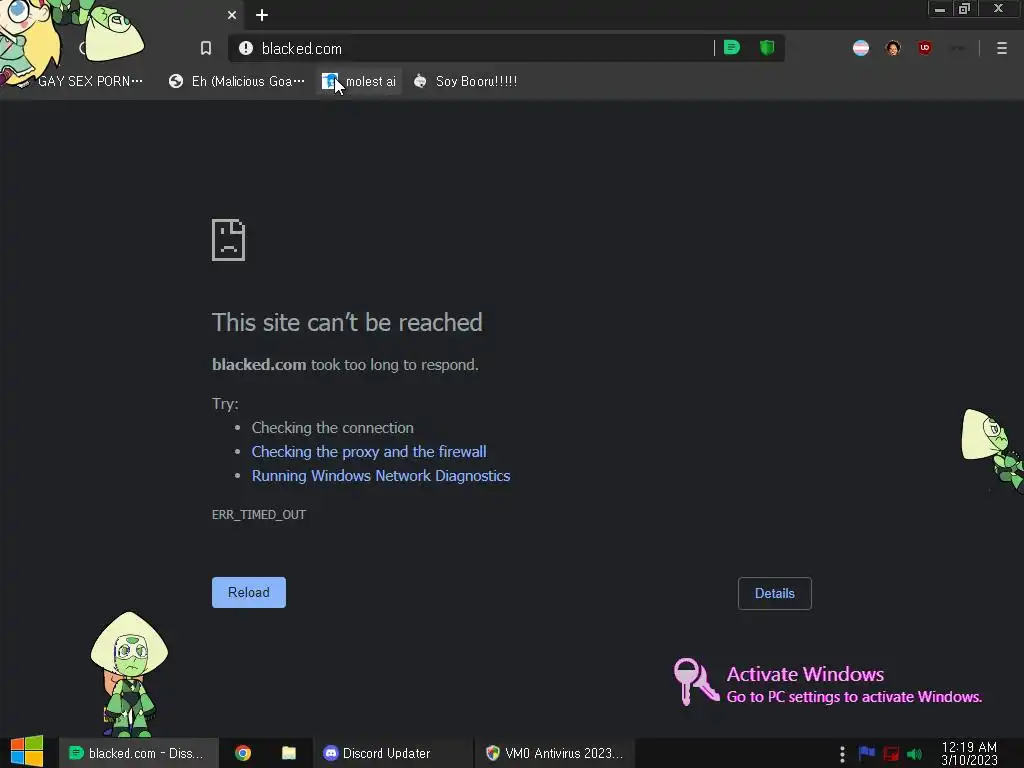The height and width of the screenshot is (768, 1024).
Task: Open Checking the proxy and the firewall link
Action: coord(369,452)
